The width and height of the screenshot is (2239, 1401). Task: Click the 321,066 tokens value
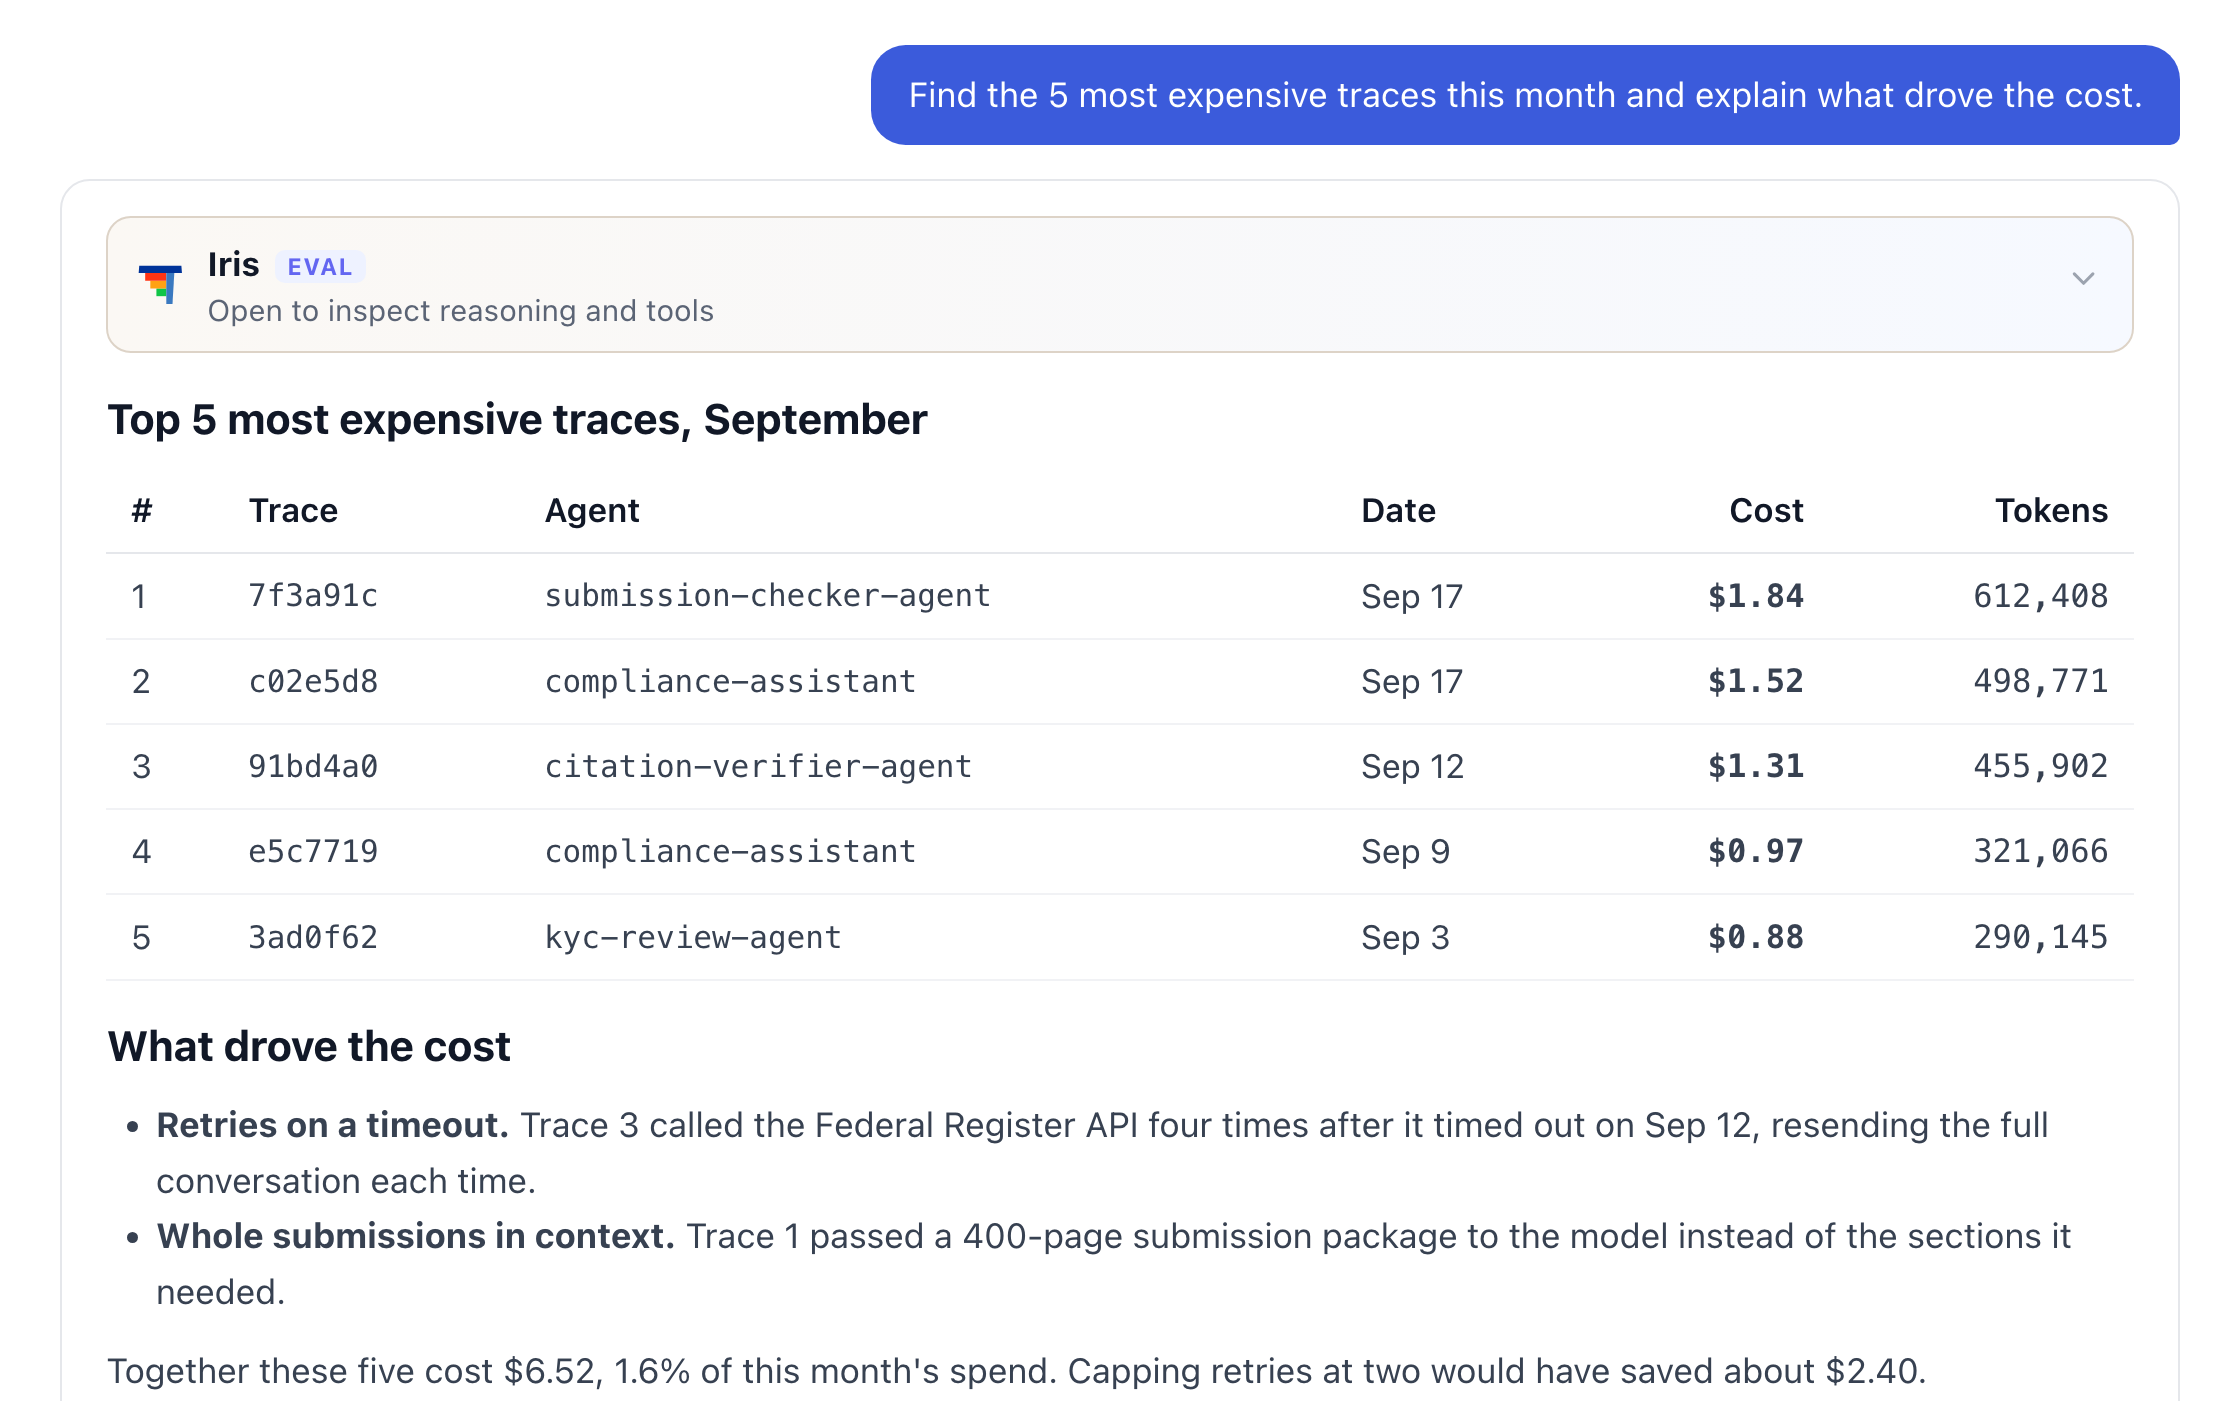click(2040, 851)
